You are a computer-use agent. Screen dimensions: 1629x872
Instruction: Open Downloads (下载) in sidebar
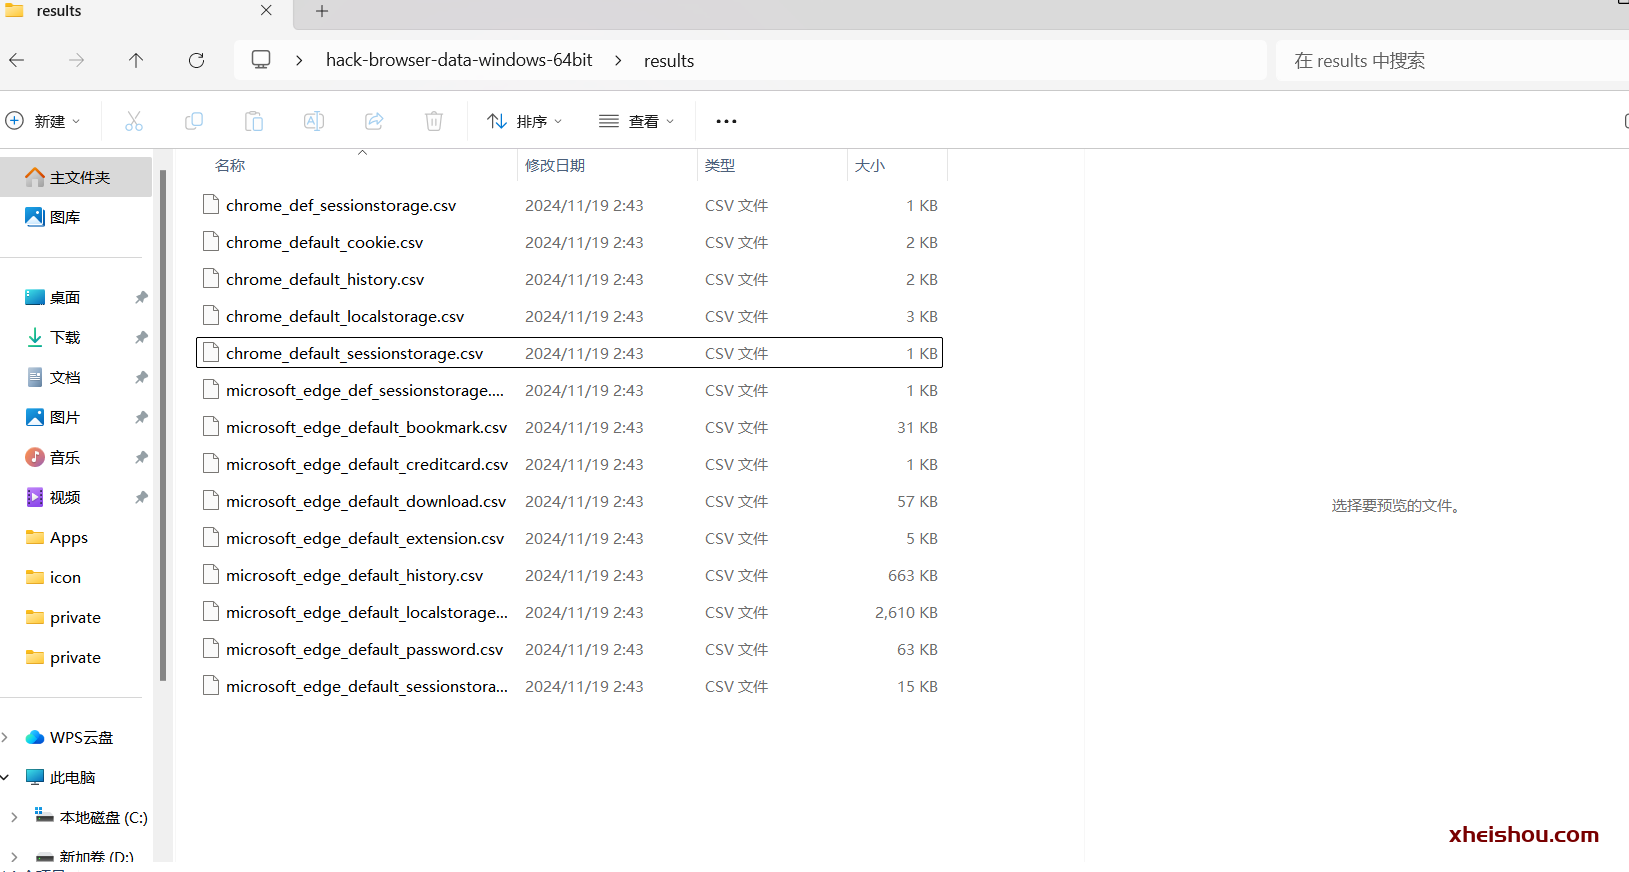point(66,337)
